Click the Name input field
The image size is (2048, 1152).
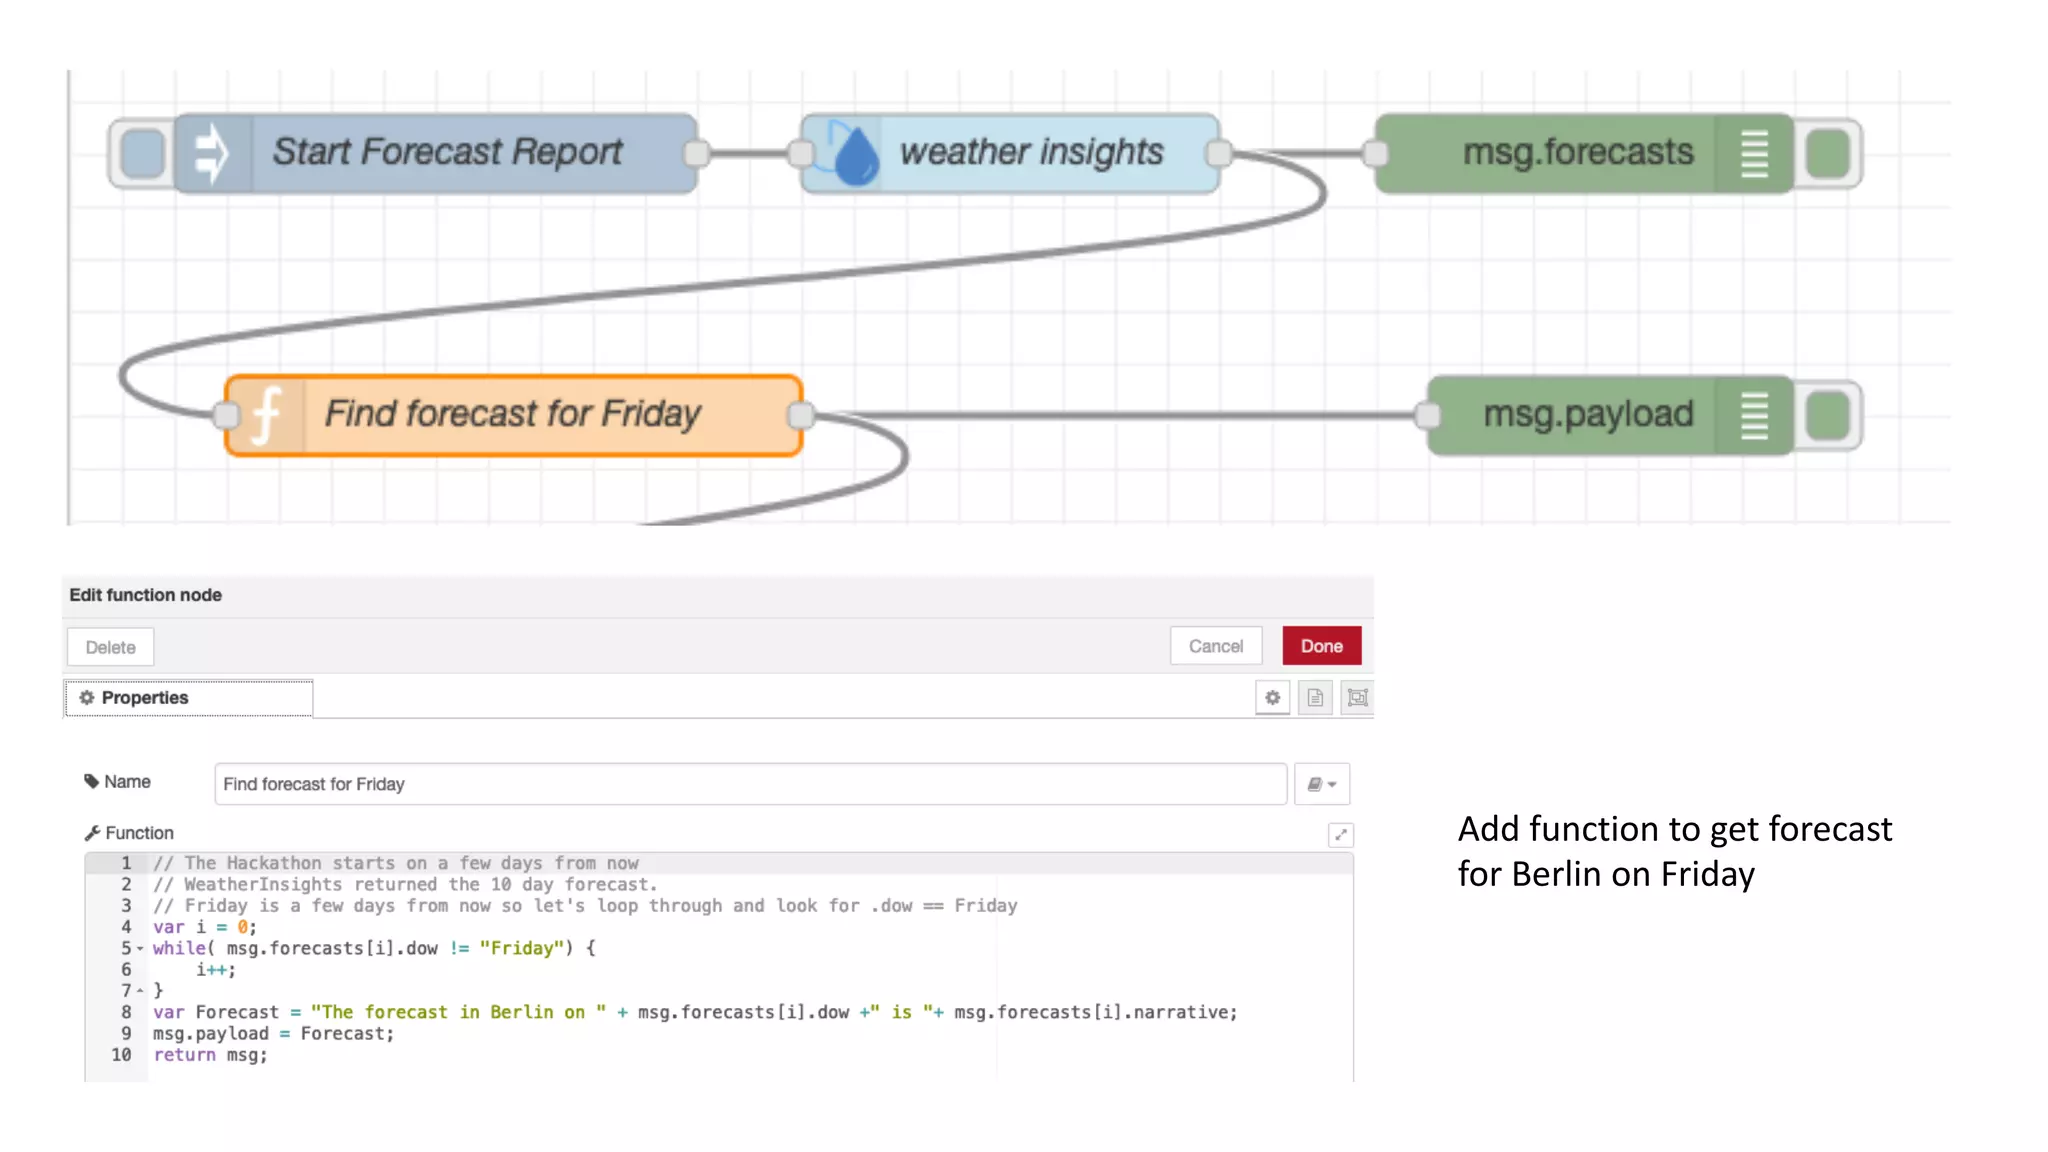(x=750, y=784)
